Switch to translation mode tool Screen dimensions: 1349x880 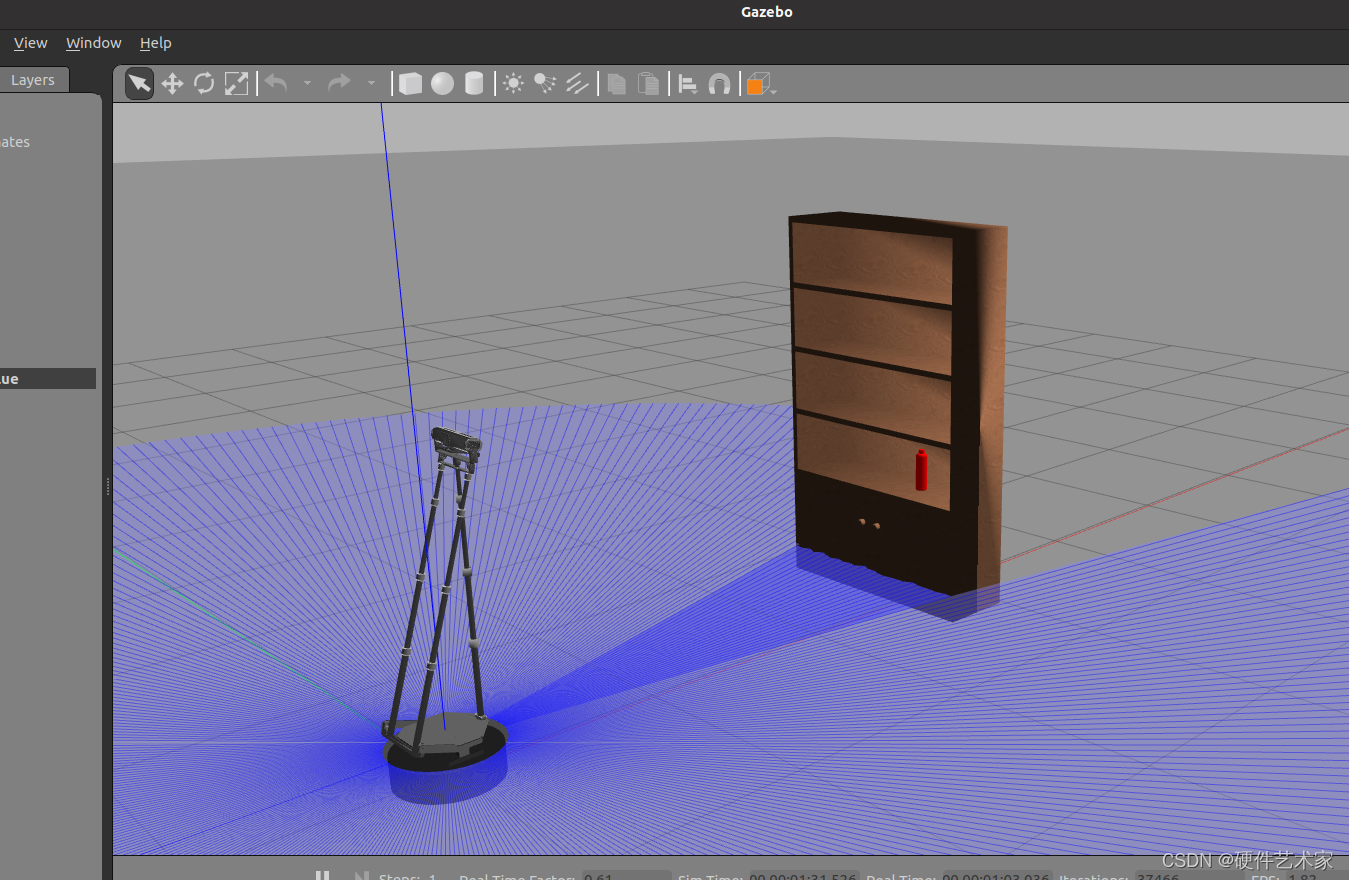(x=172, y=84)
